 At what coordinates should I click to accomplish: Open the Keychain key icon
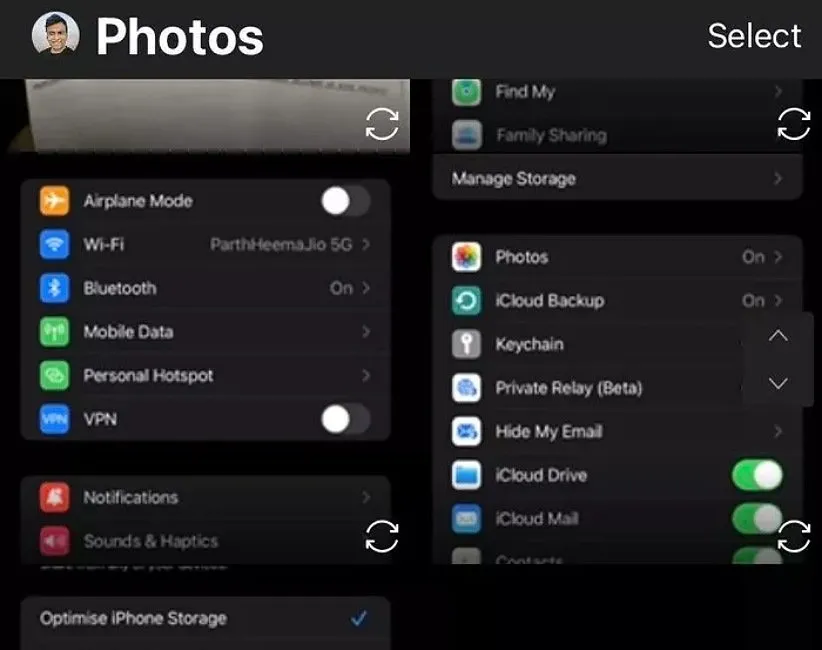point(466,344)
